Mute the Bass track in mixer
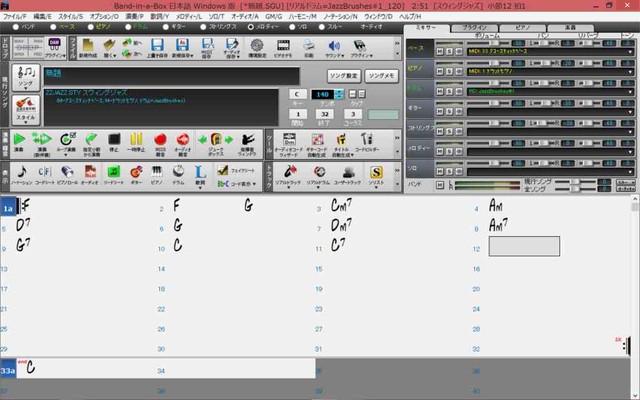This screenshot has width=640, height=400. click(x=440, y=52)
